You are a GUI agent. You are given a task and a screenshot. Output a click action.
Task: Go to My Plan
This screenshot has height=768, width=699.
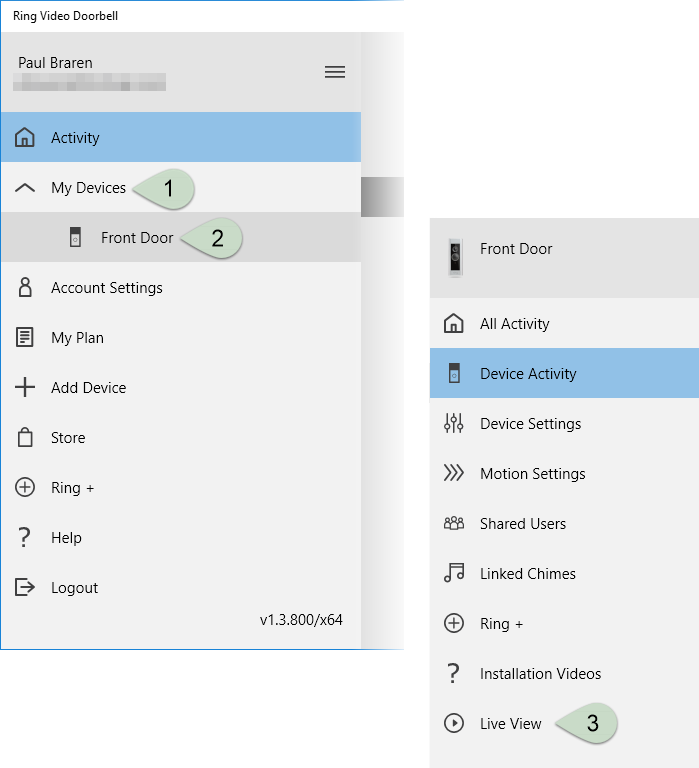pyautogui.click(x=181, y=337)
